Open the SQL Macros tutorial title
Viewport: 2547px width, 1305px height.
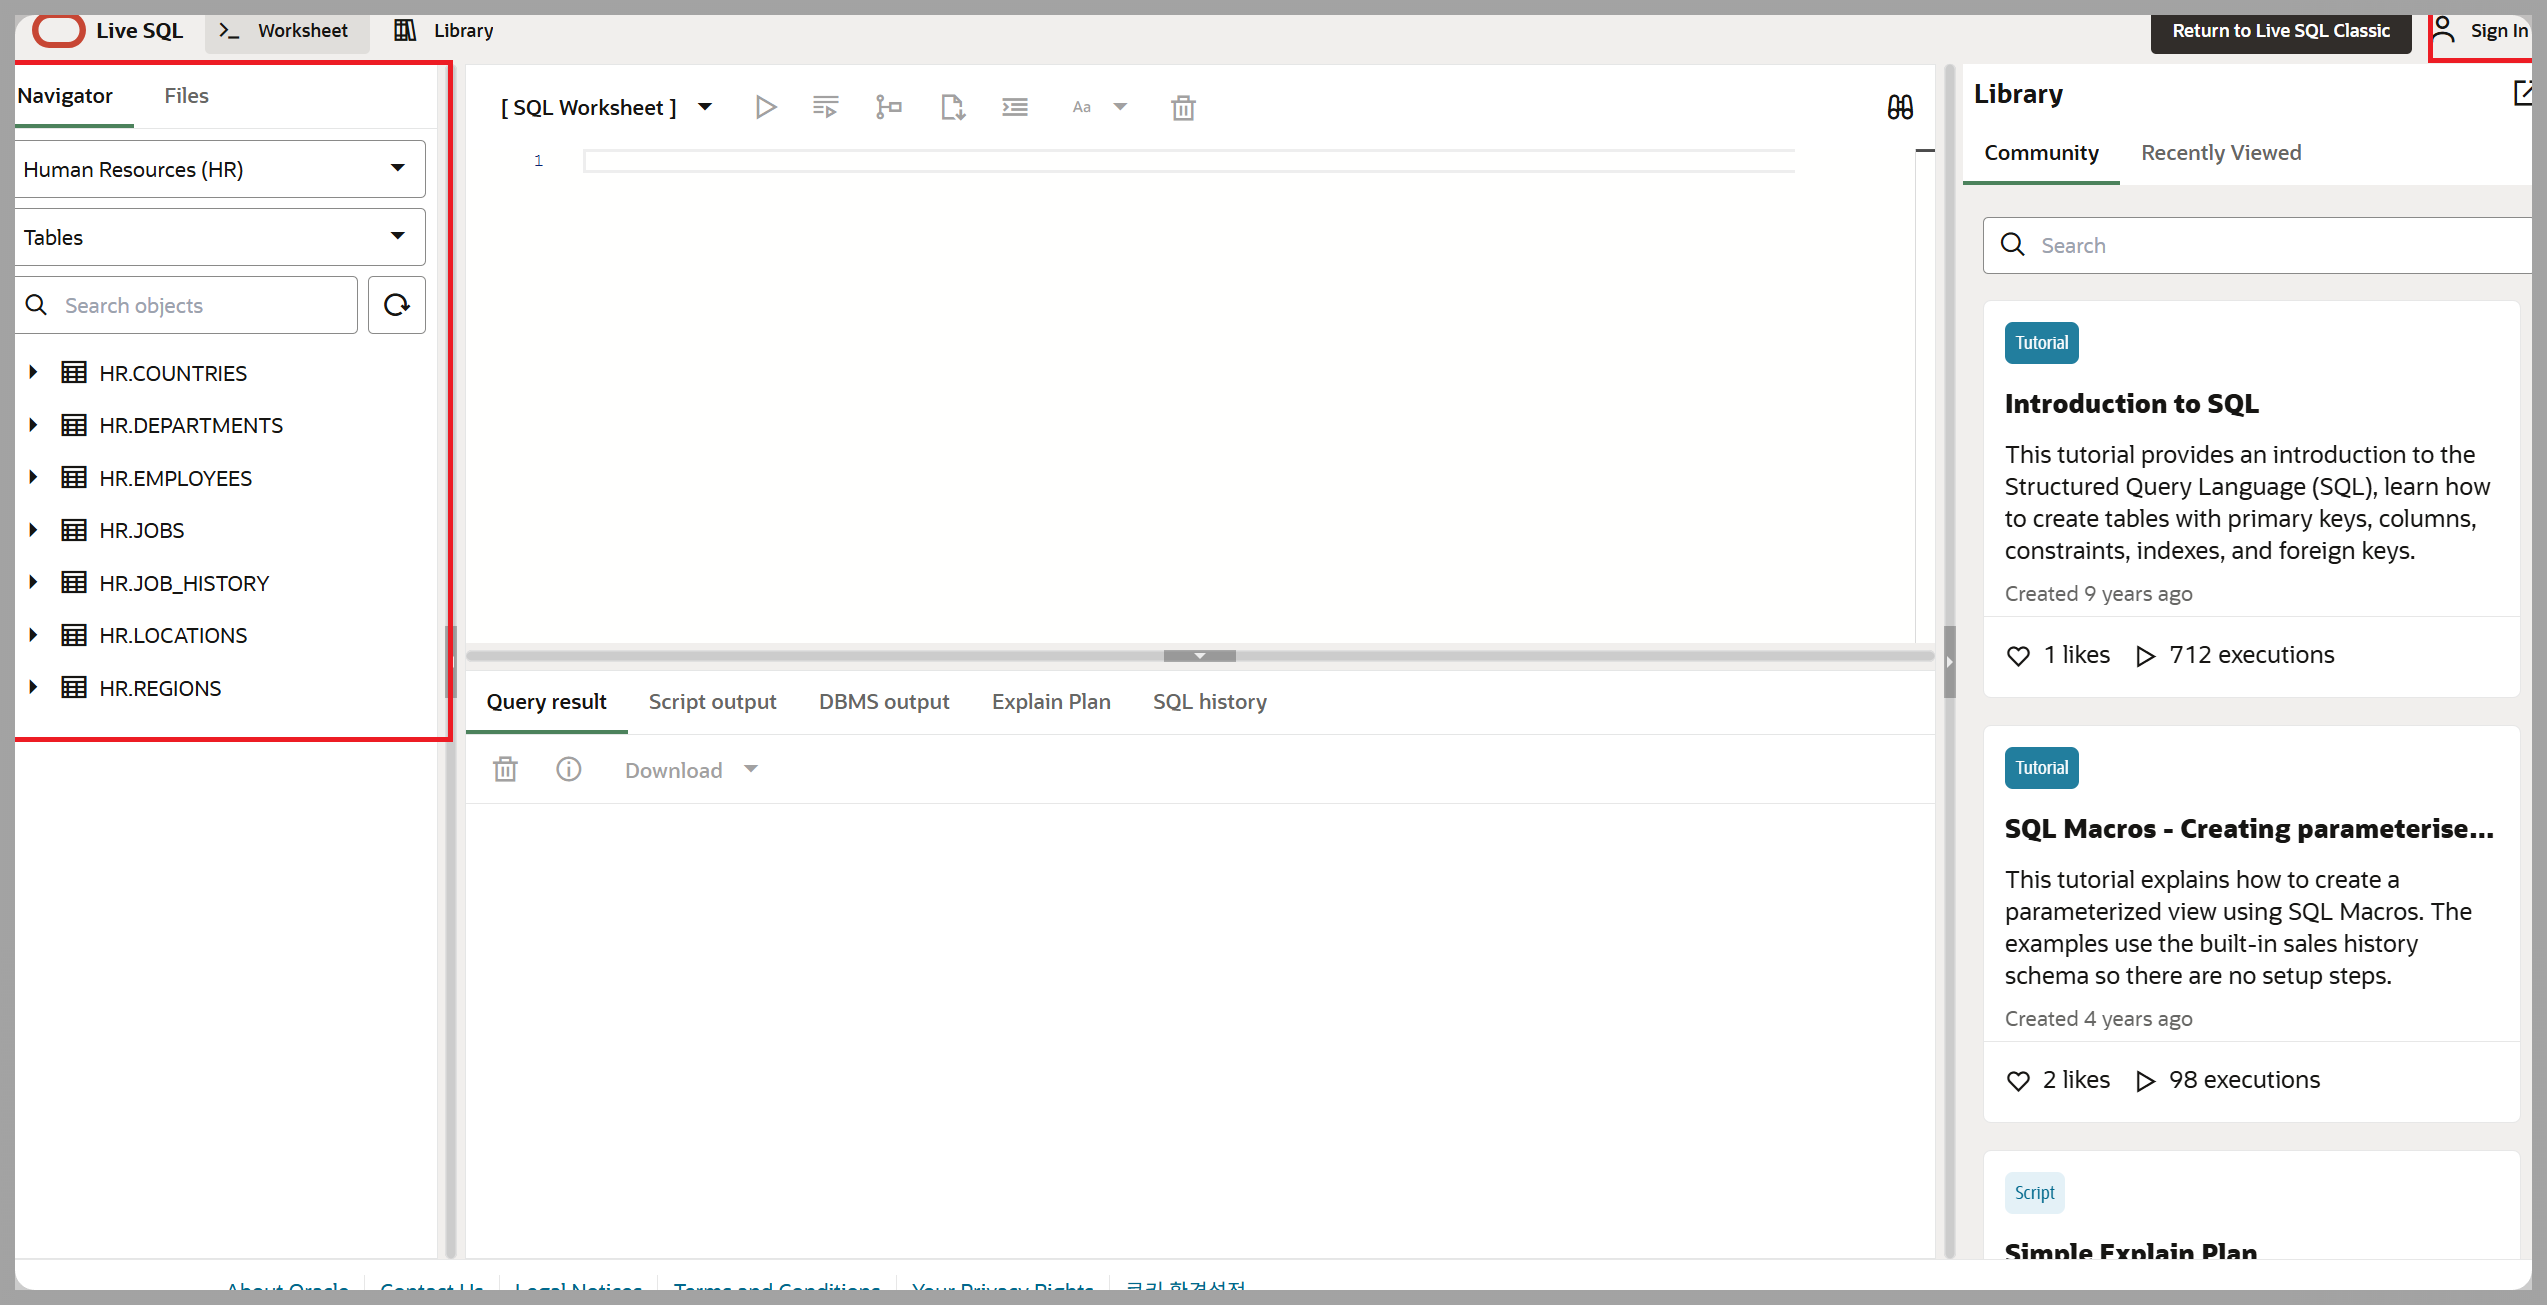(x=2249, y=829)
